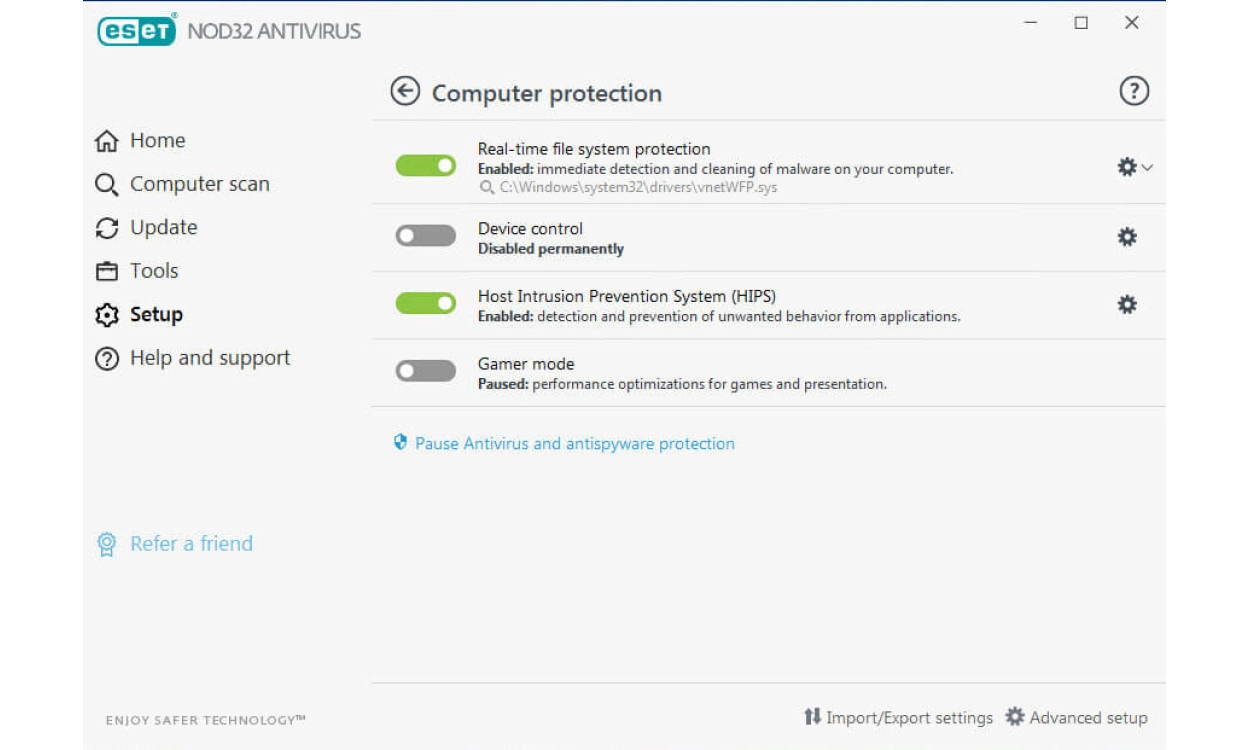Enable the Device control toggle
Viewport: 1250px width, 750px height.
pyautogui.click(x=426, y=236)
